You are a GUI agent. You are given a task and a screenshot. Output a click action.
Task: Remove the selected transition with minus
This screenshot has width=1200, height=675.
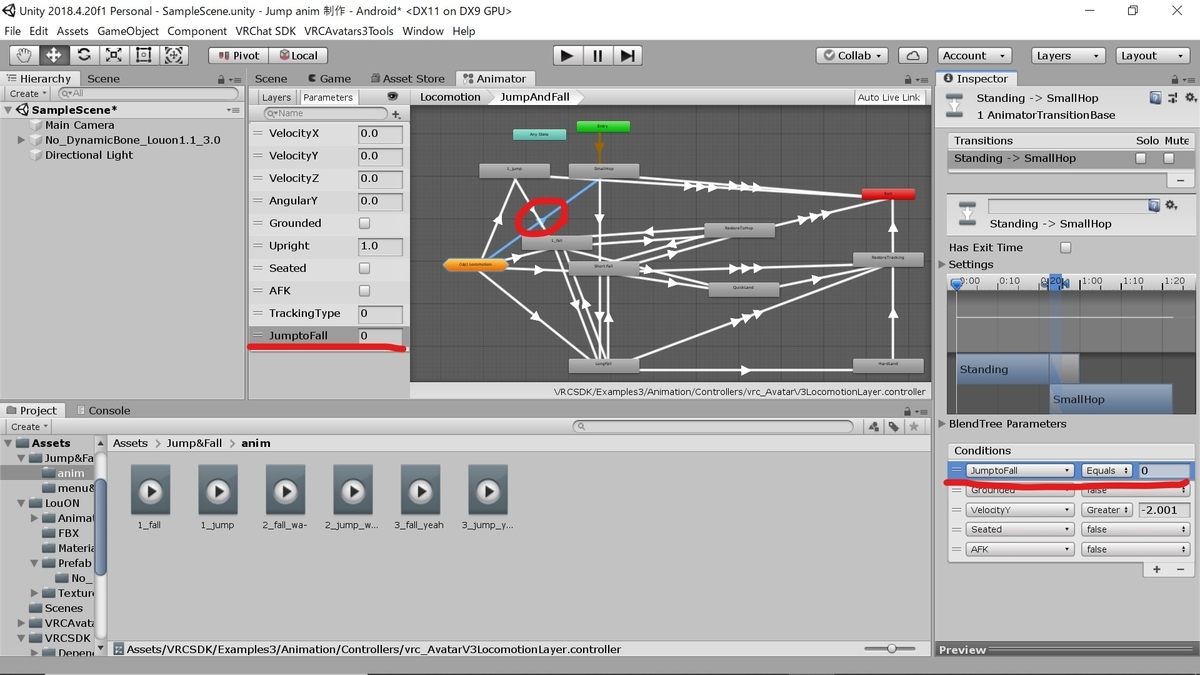1180,181
